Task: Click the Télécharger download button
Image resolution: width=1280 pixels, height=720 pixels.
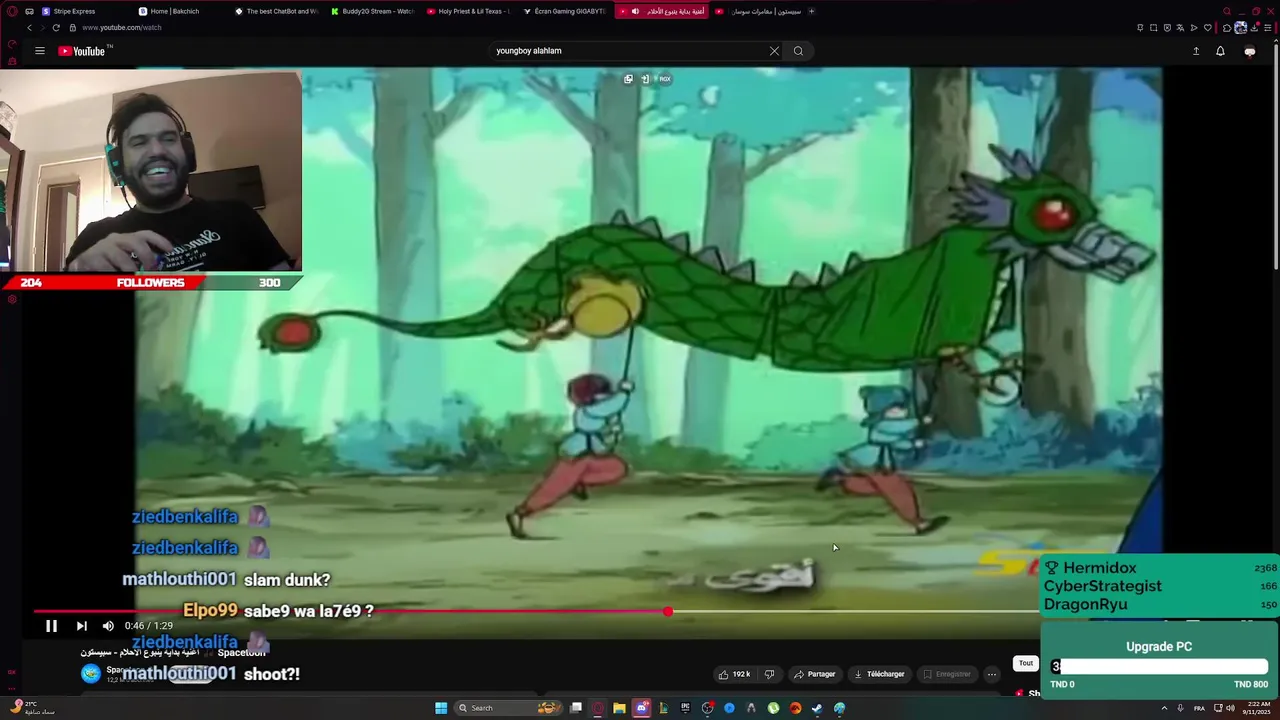Action: pyautogui.click(x=879, y=674)
